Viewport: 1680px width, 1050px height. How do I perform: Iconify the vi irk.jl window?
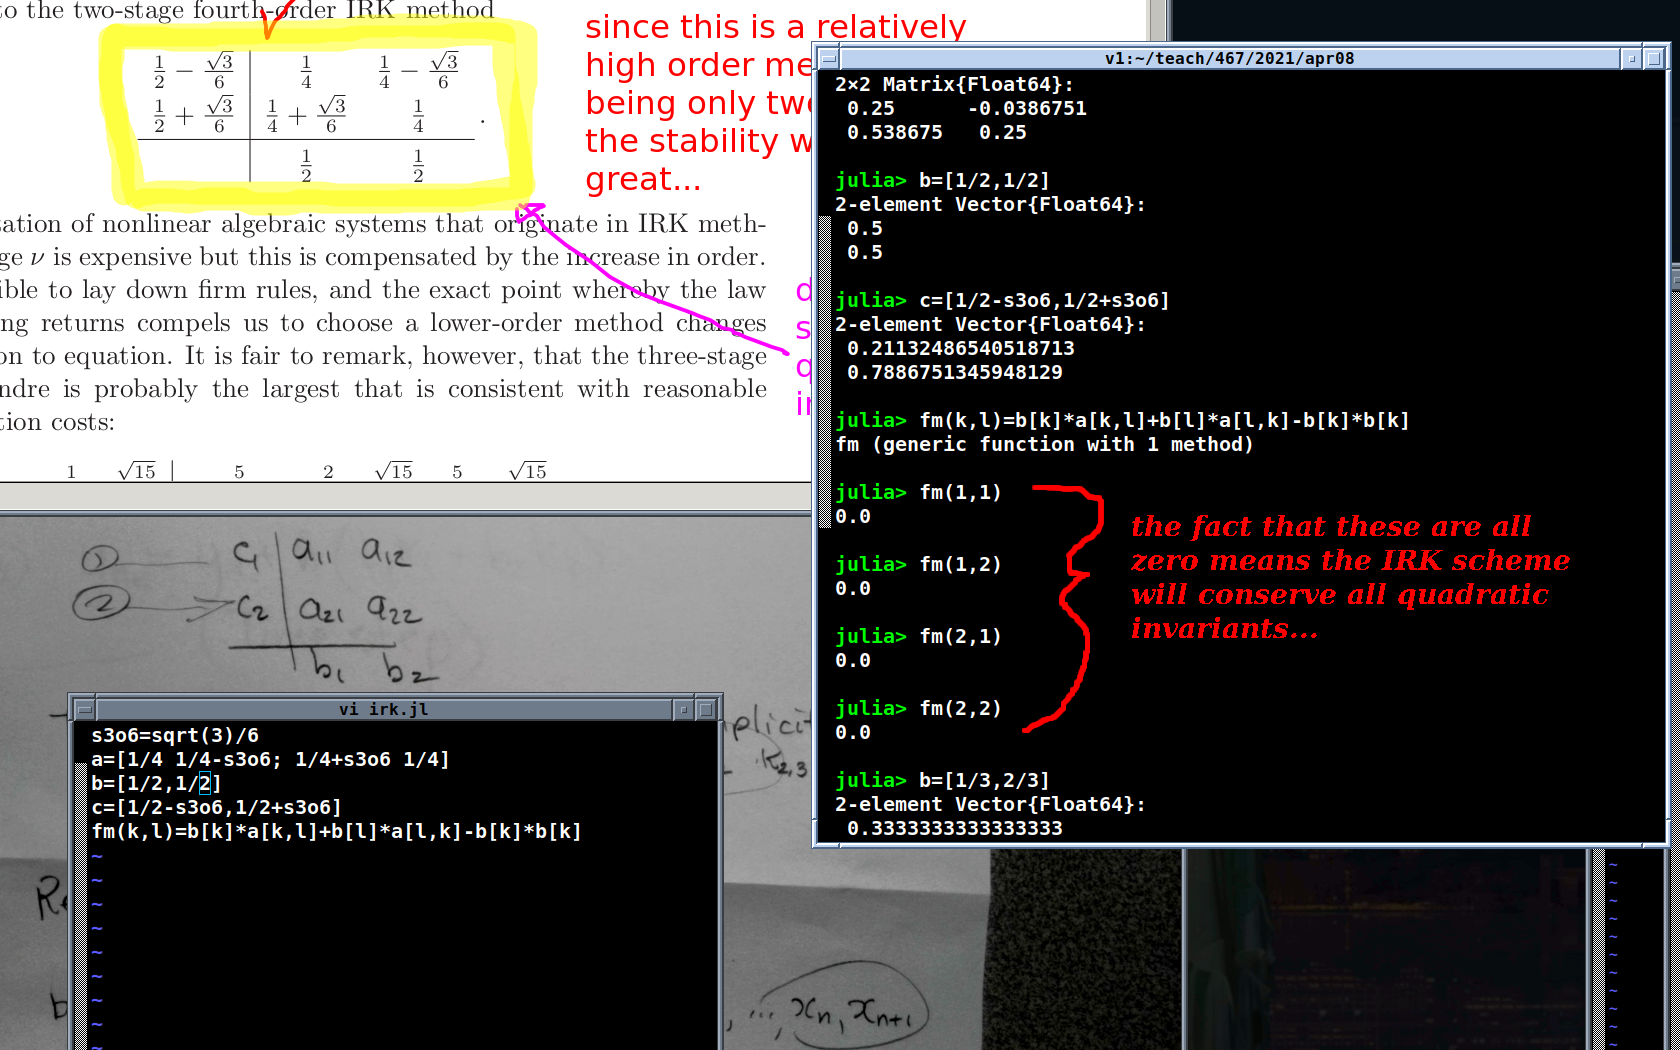(x=684, y=710)
